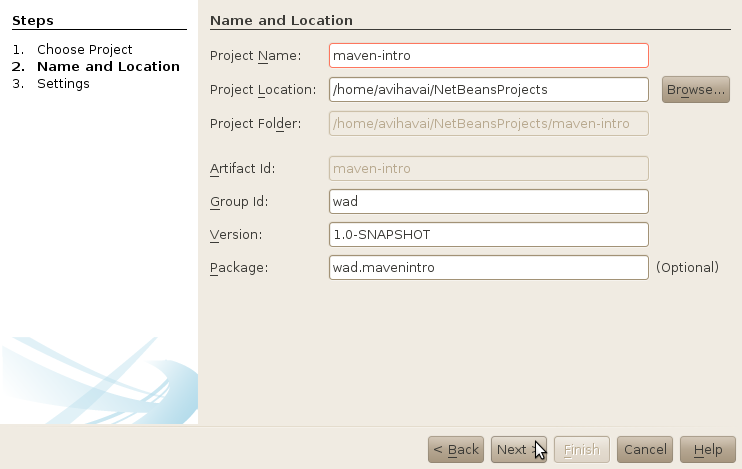742x469 pixels.
Task: Click the Project Name label
Action: (x=256, y=55)
